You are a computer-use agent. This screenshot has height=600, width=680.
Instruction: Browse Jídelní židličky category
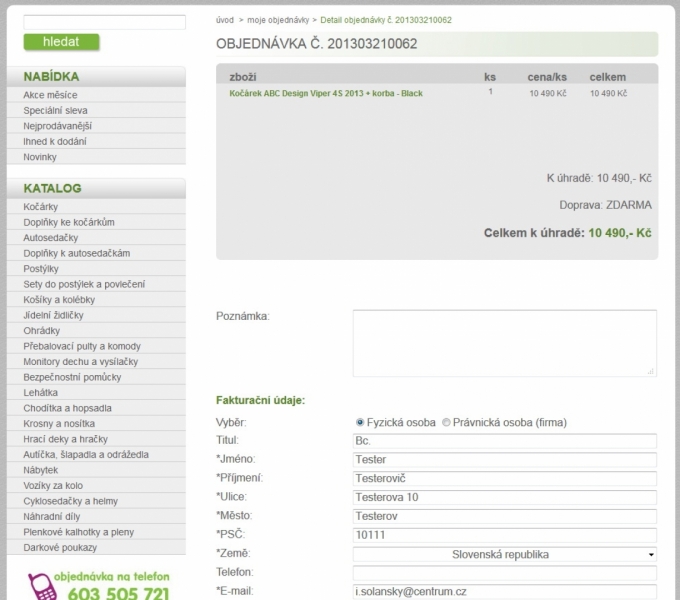pyautogui.click(x=53, y=315)
